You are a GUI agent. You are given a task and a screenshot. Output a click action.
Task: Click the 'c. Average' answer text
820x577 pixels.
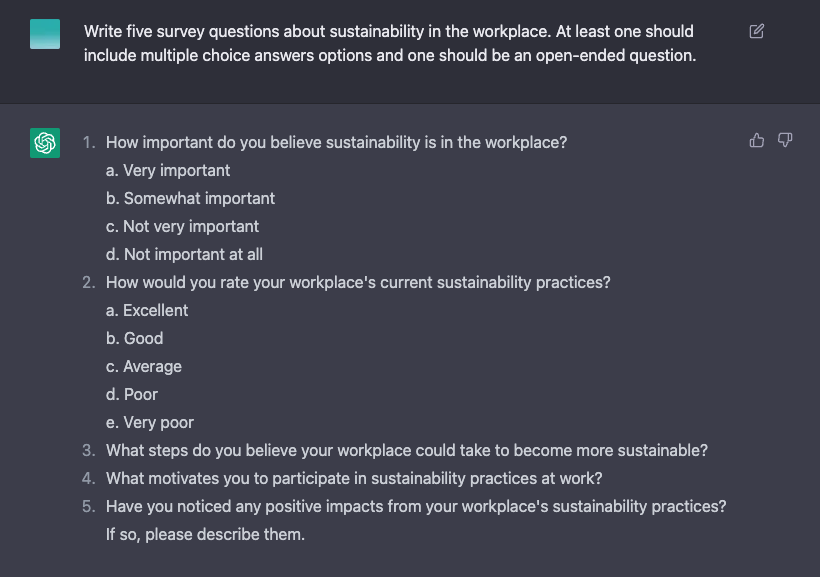click(x=144, y=367)
